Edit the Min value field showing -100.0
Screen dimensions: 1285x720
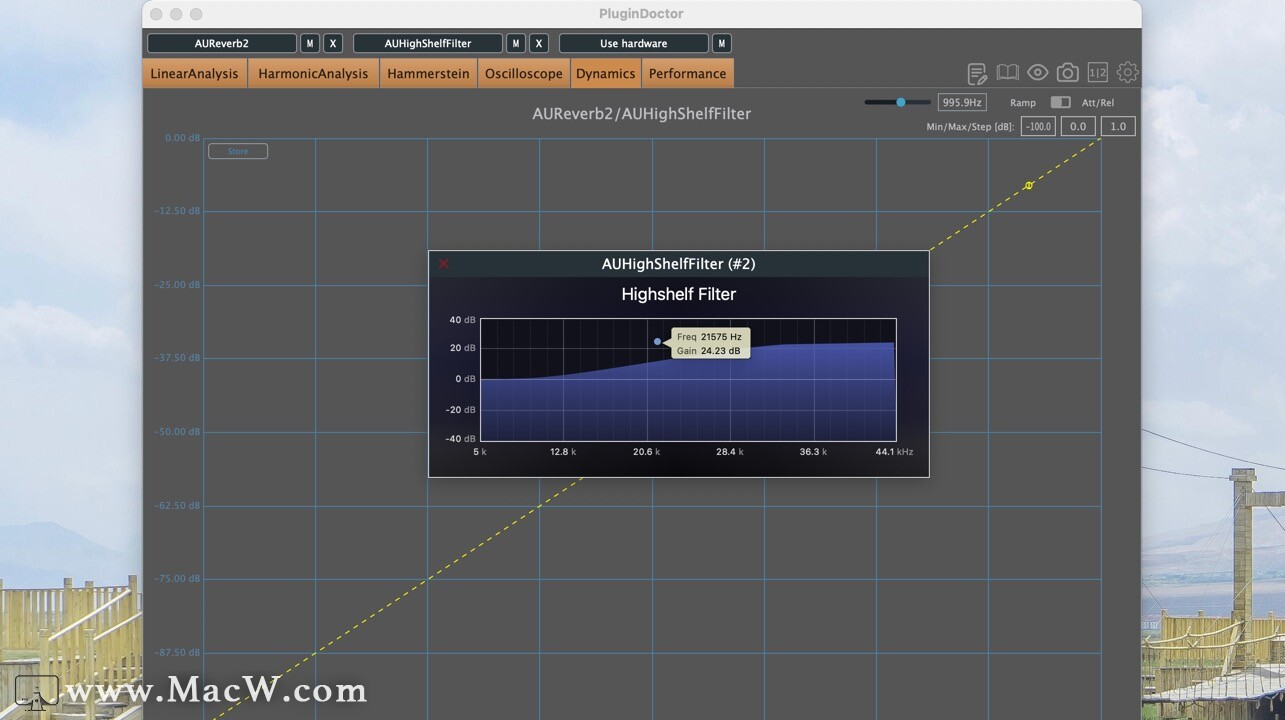[1037, 126]
